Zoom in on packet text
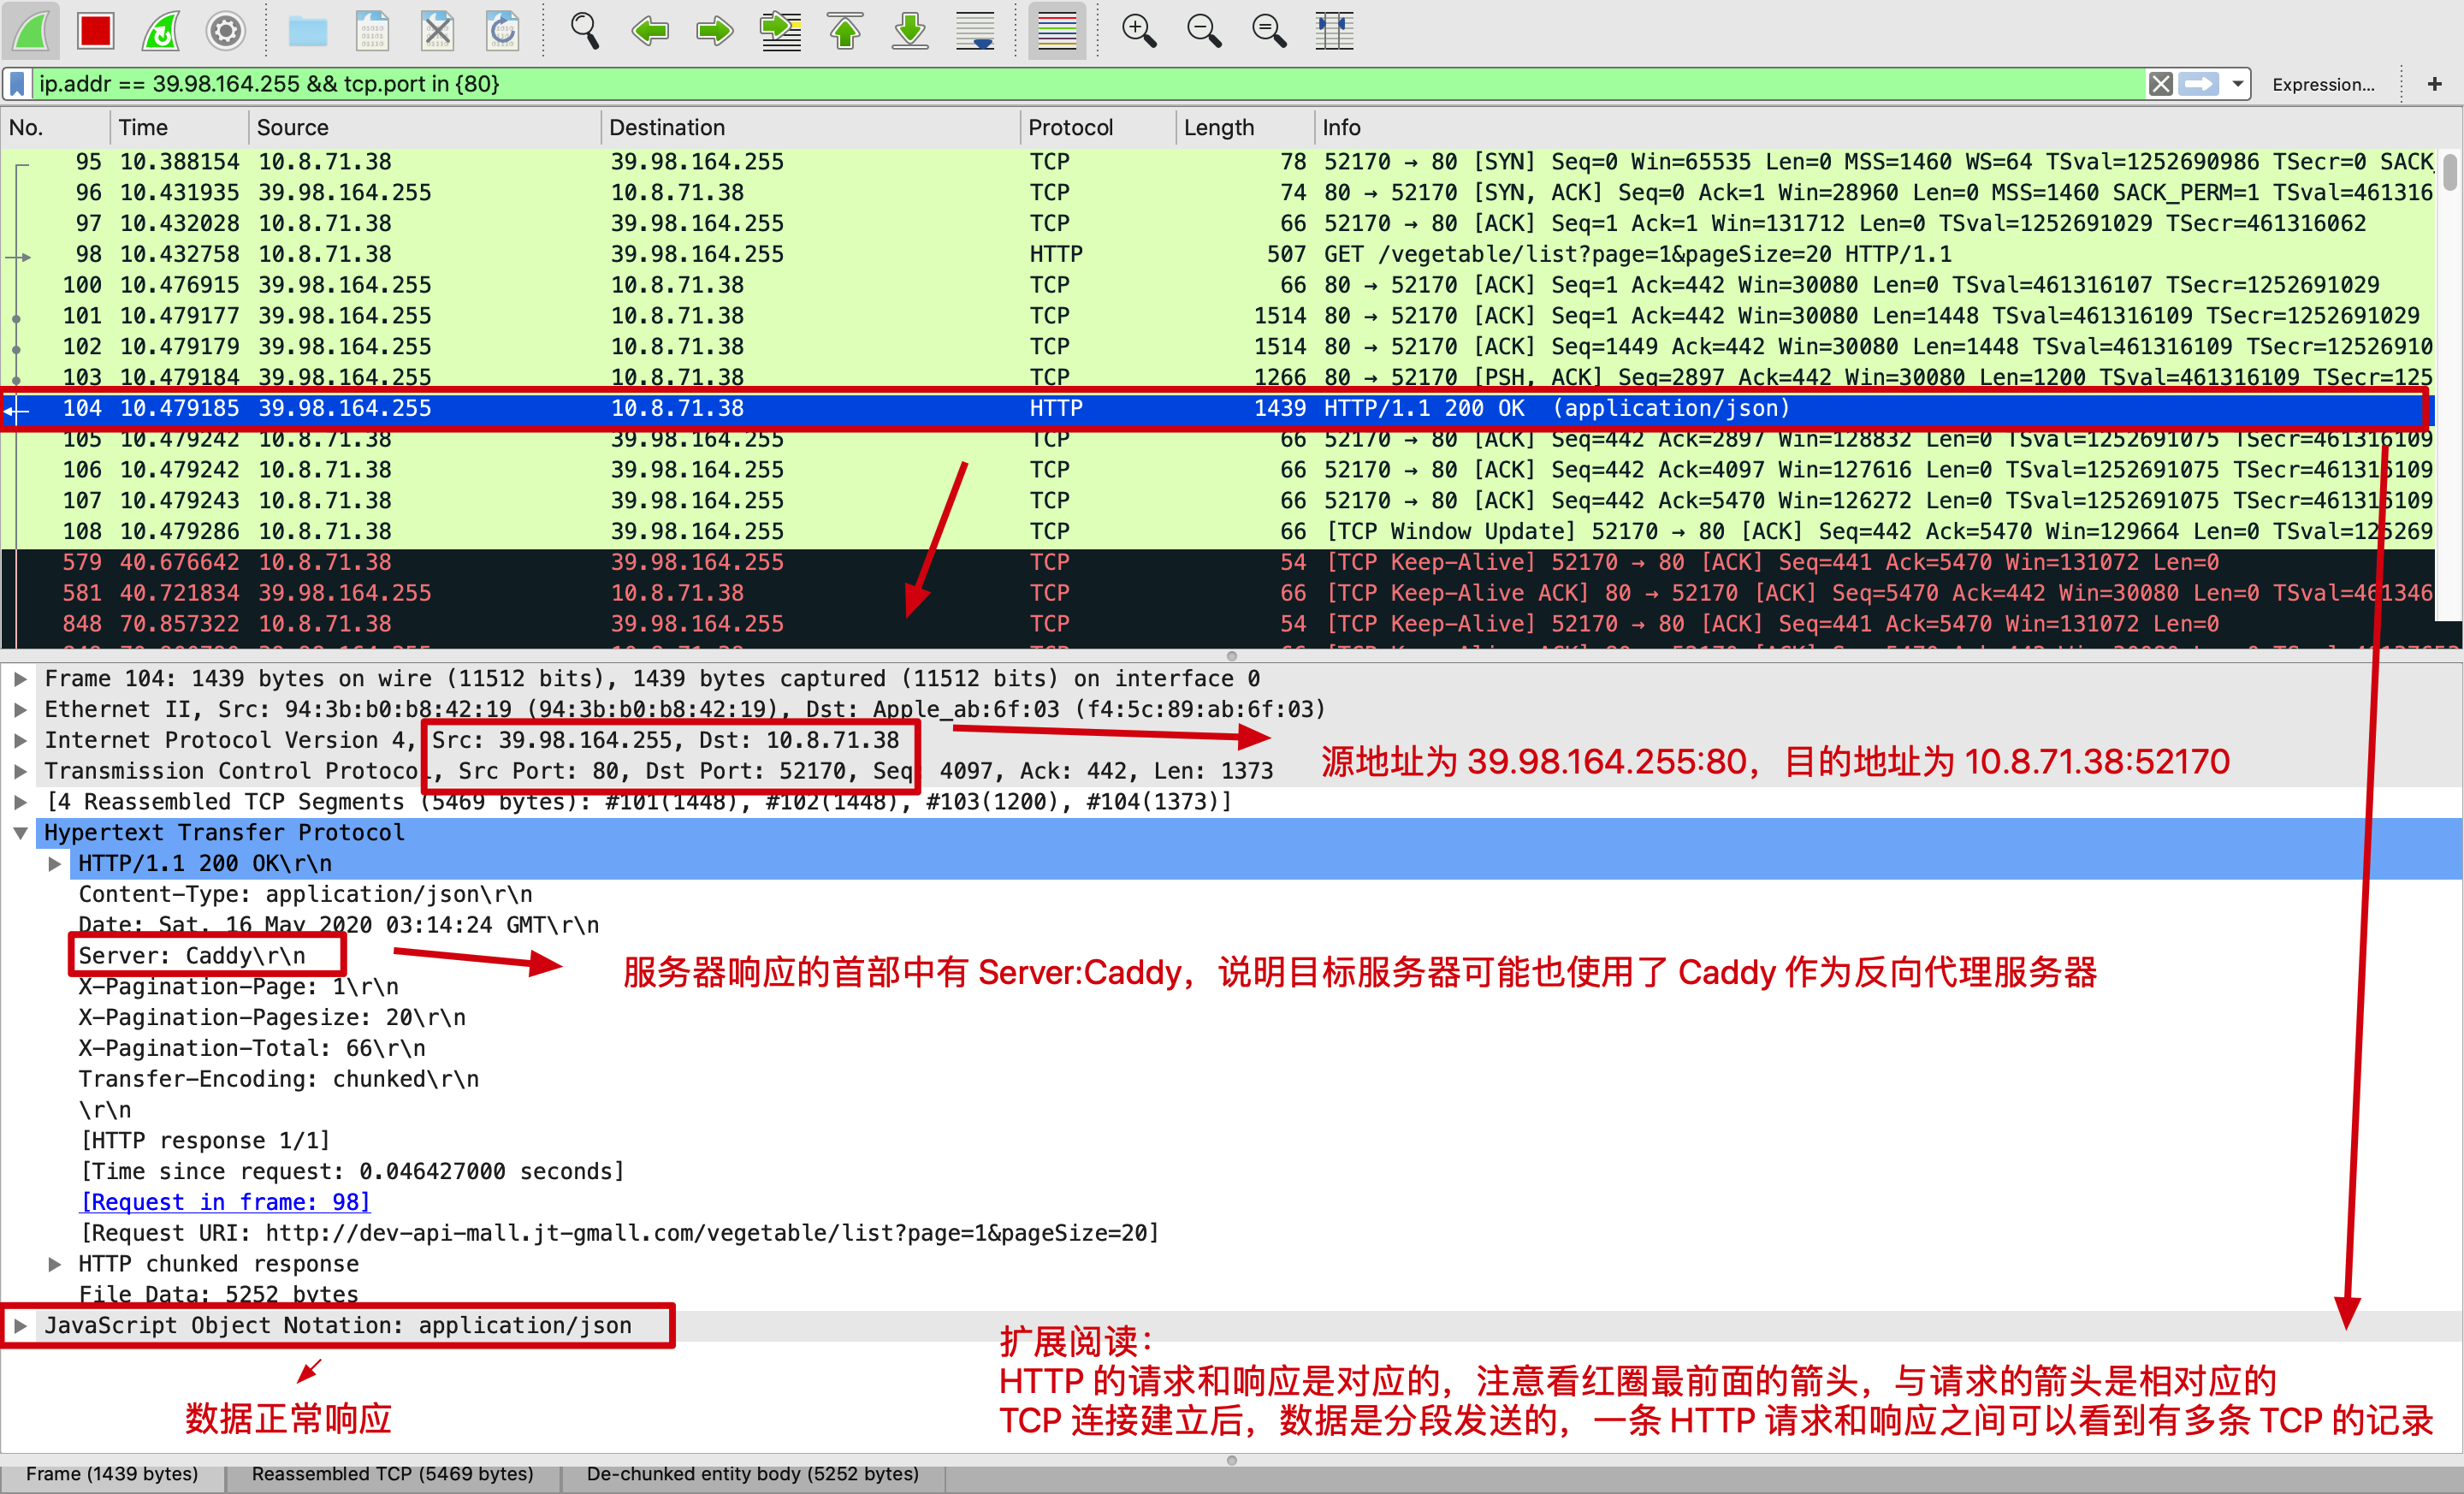Viewport: 2464px width, 1494px height. coord(1139,31)
